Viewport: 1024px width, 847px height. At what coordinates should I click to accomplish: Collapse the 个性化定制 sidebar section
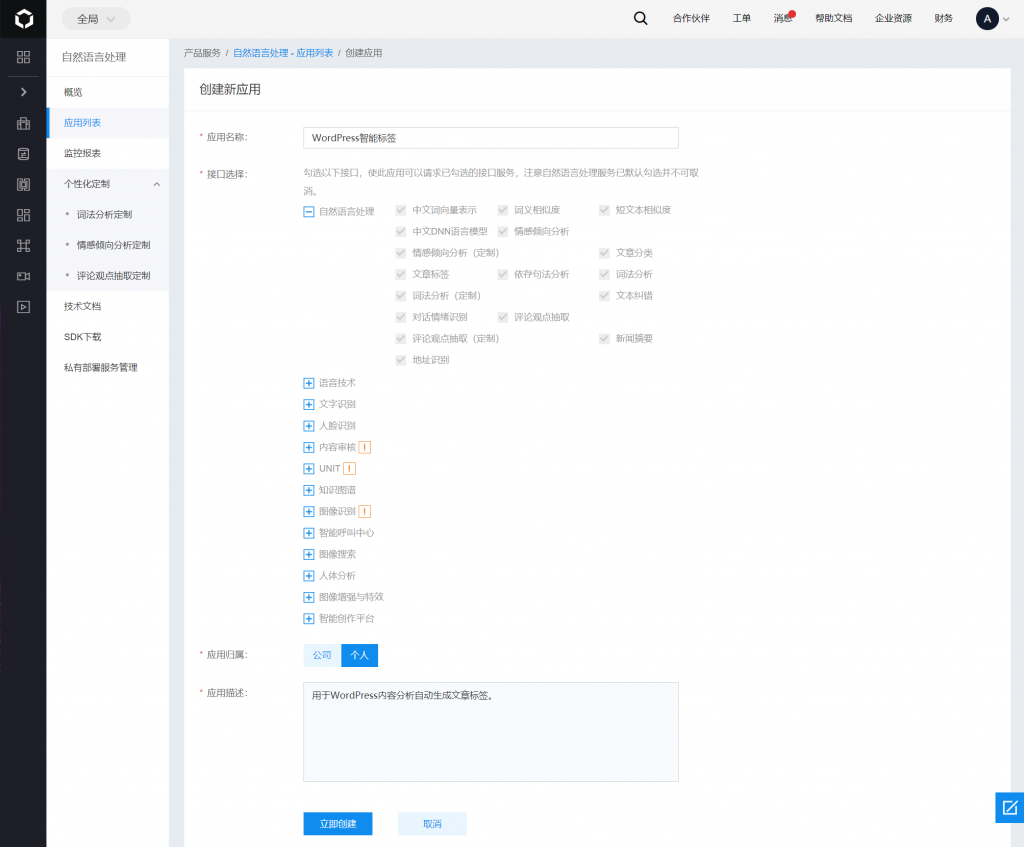click(x=156, y=184)
